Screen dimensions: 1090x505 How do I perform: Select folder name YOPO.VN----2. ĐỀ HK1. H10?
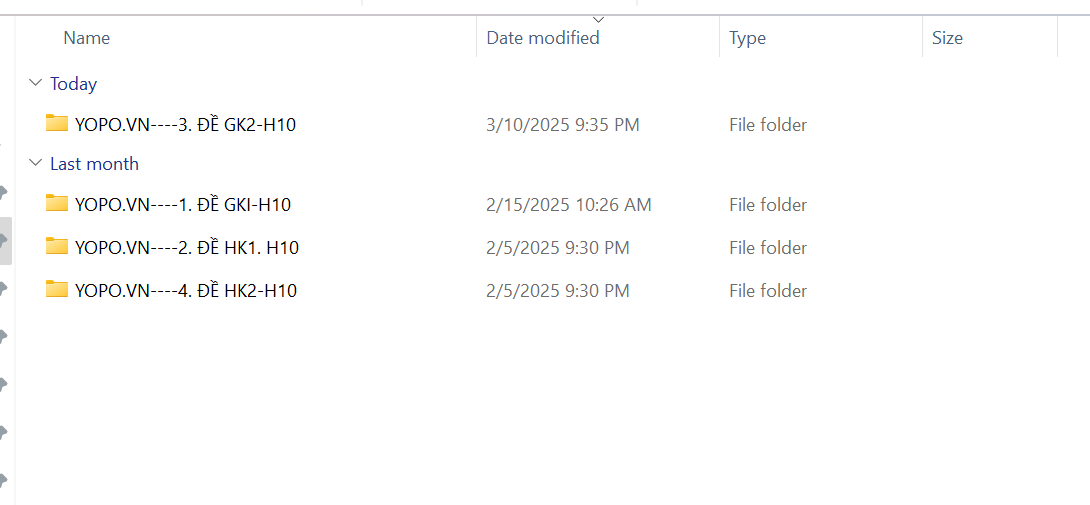point(187,248)
